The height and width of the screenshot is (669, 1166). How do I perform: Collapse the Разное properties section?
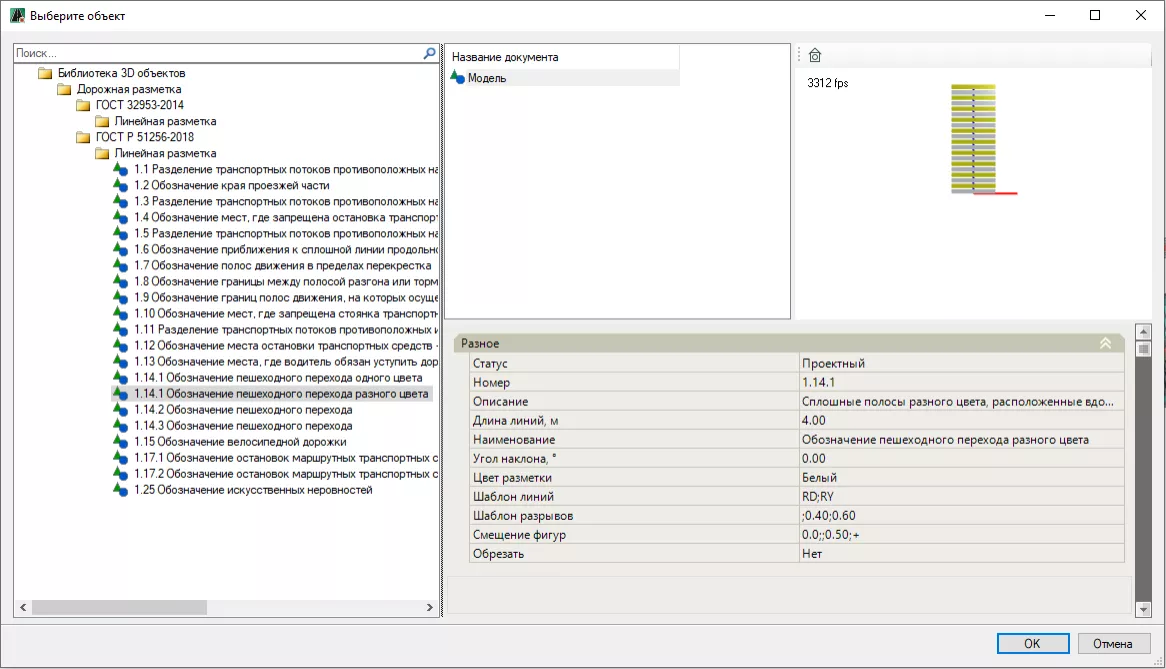[1105, 343]
